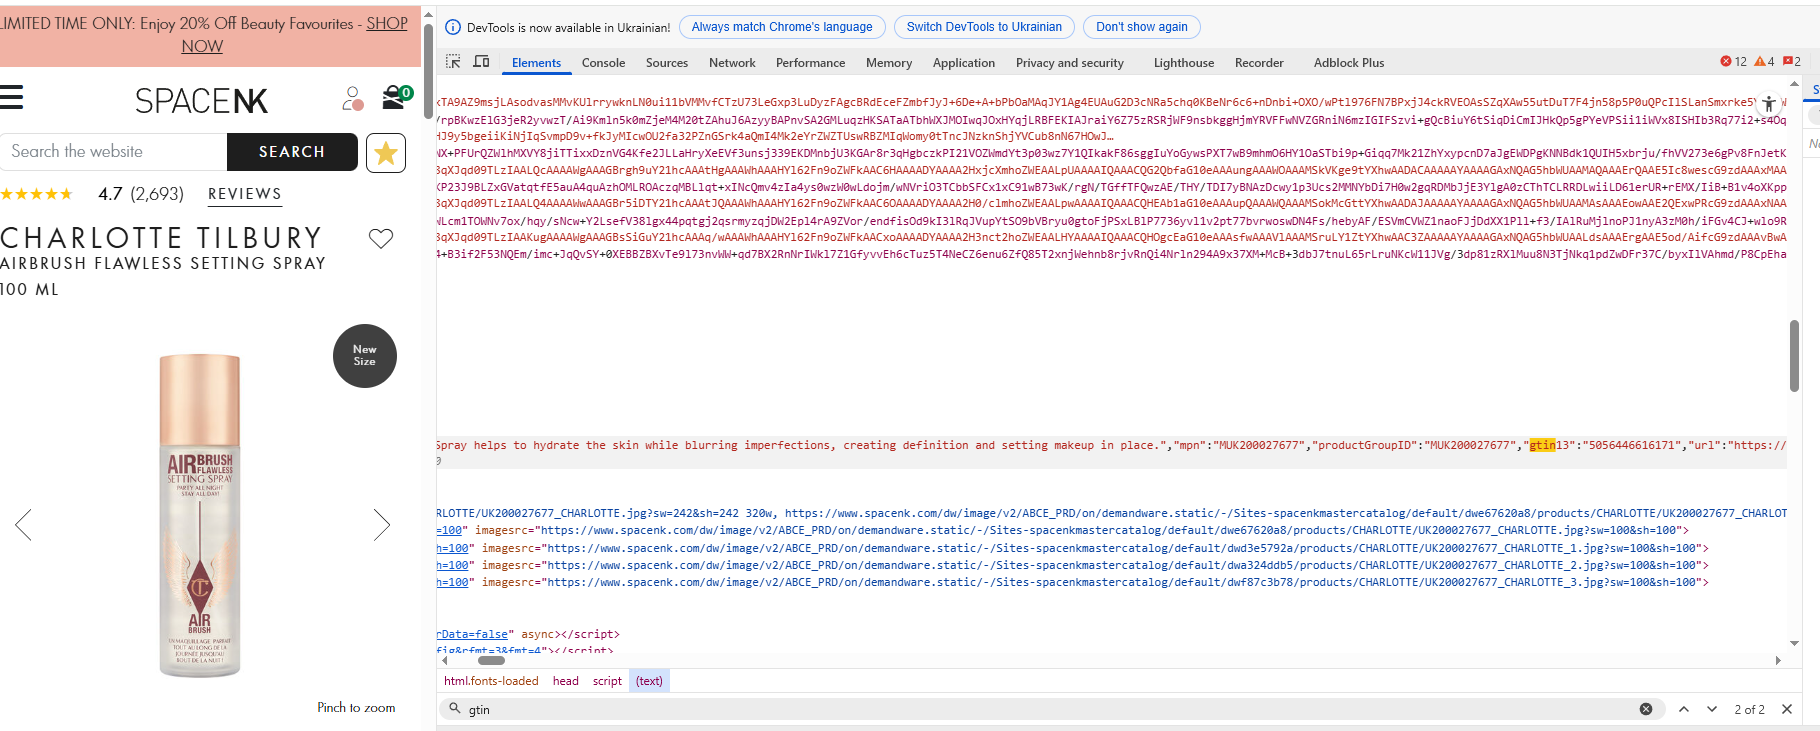Click the highlighted gtin match text

tap(1542, 445)
